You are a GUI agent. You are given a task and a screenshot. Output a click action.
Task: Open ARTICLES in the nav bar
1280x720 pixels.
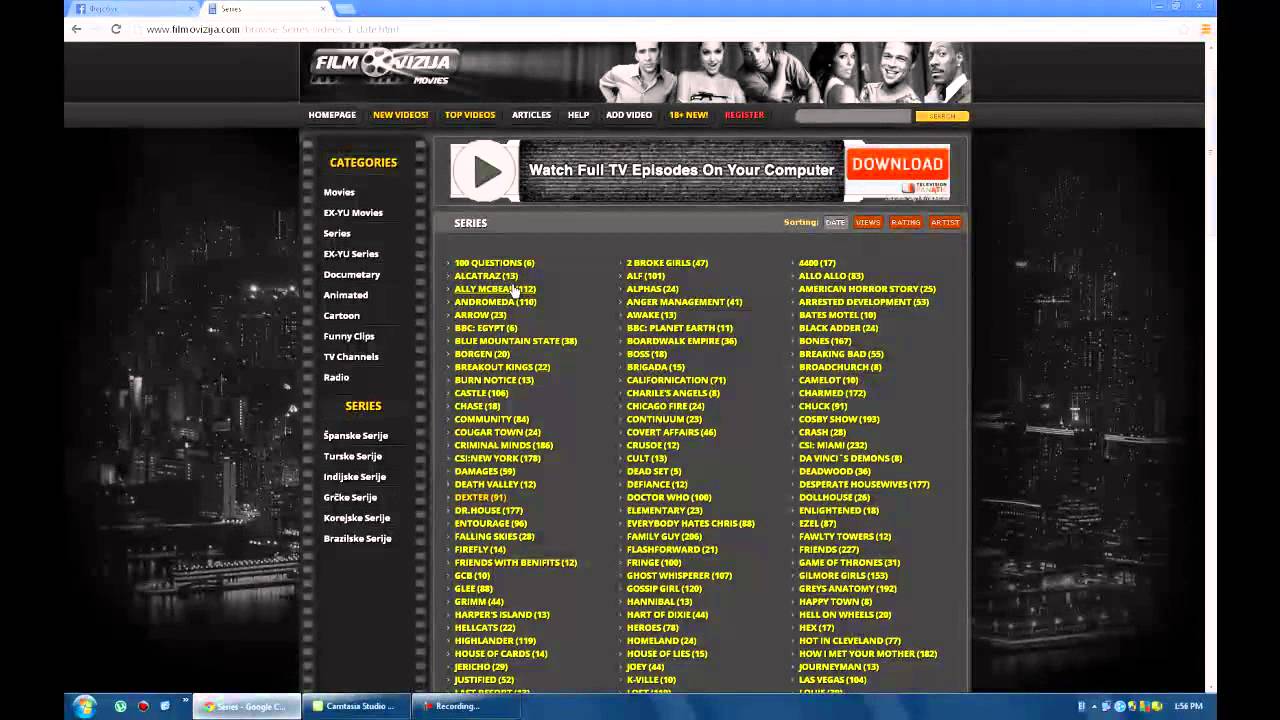[x=531, y=115]
